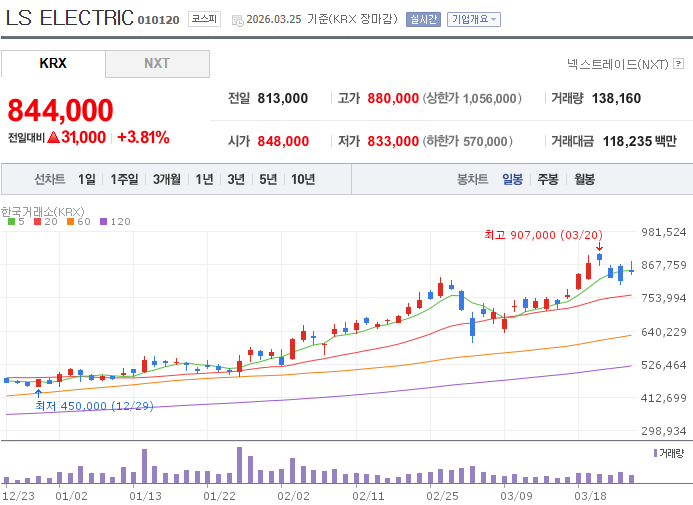Click the 981,524 price axis label
The image size is (693, 505).
point(664,232)
